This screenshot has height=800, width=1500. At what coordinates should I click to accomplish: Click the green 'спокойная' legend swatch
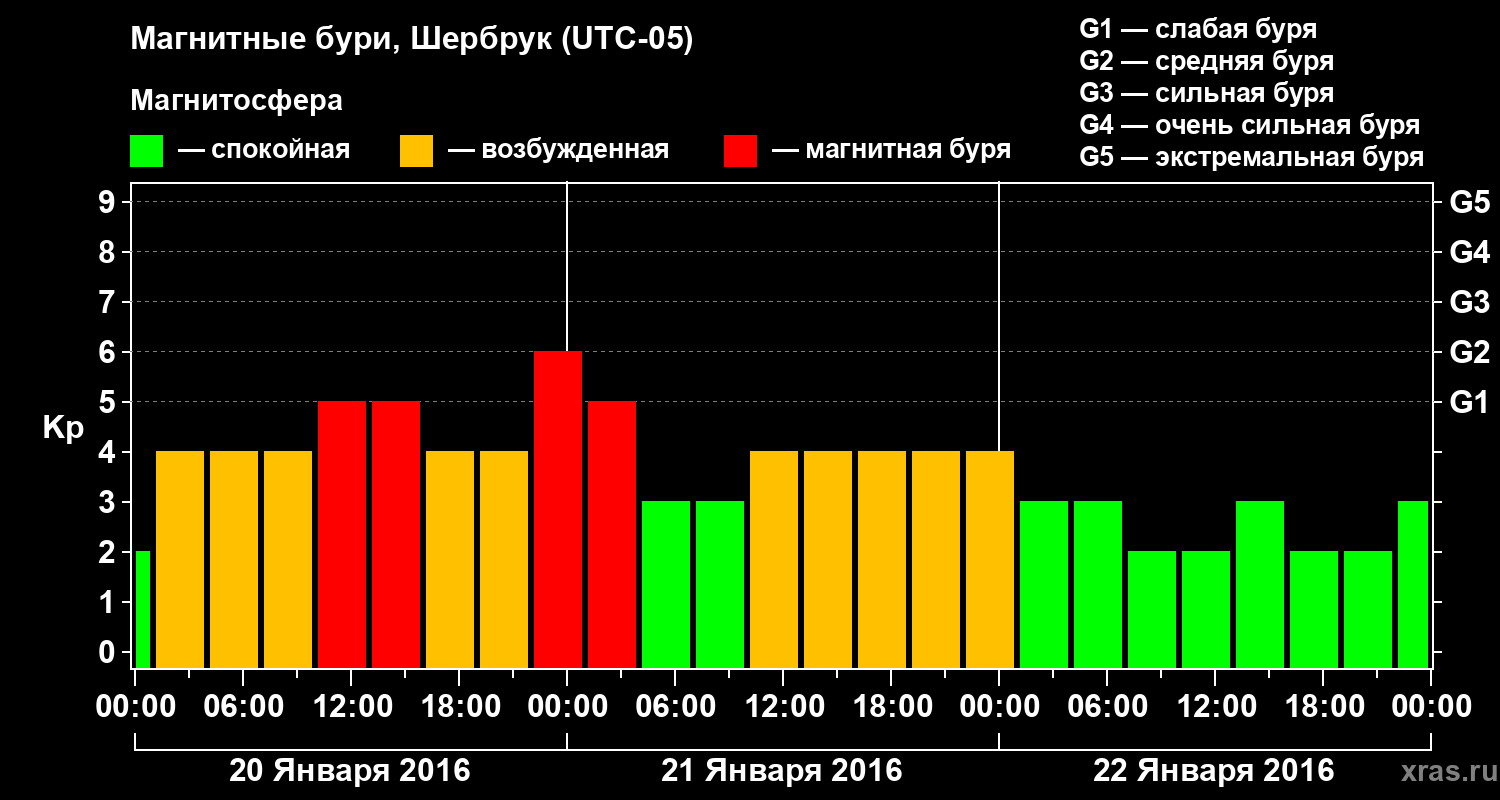(x=146, y=151)
